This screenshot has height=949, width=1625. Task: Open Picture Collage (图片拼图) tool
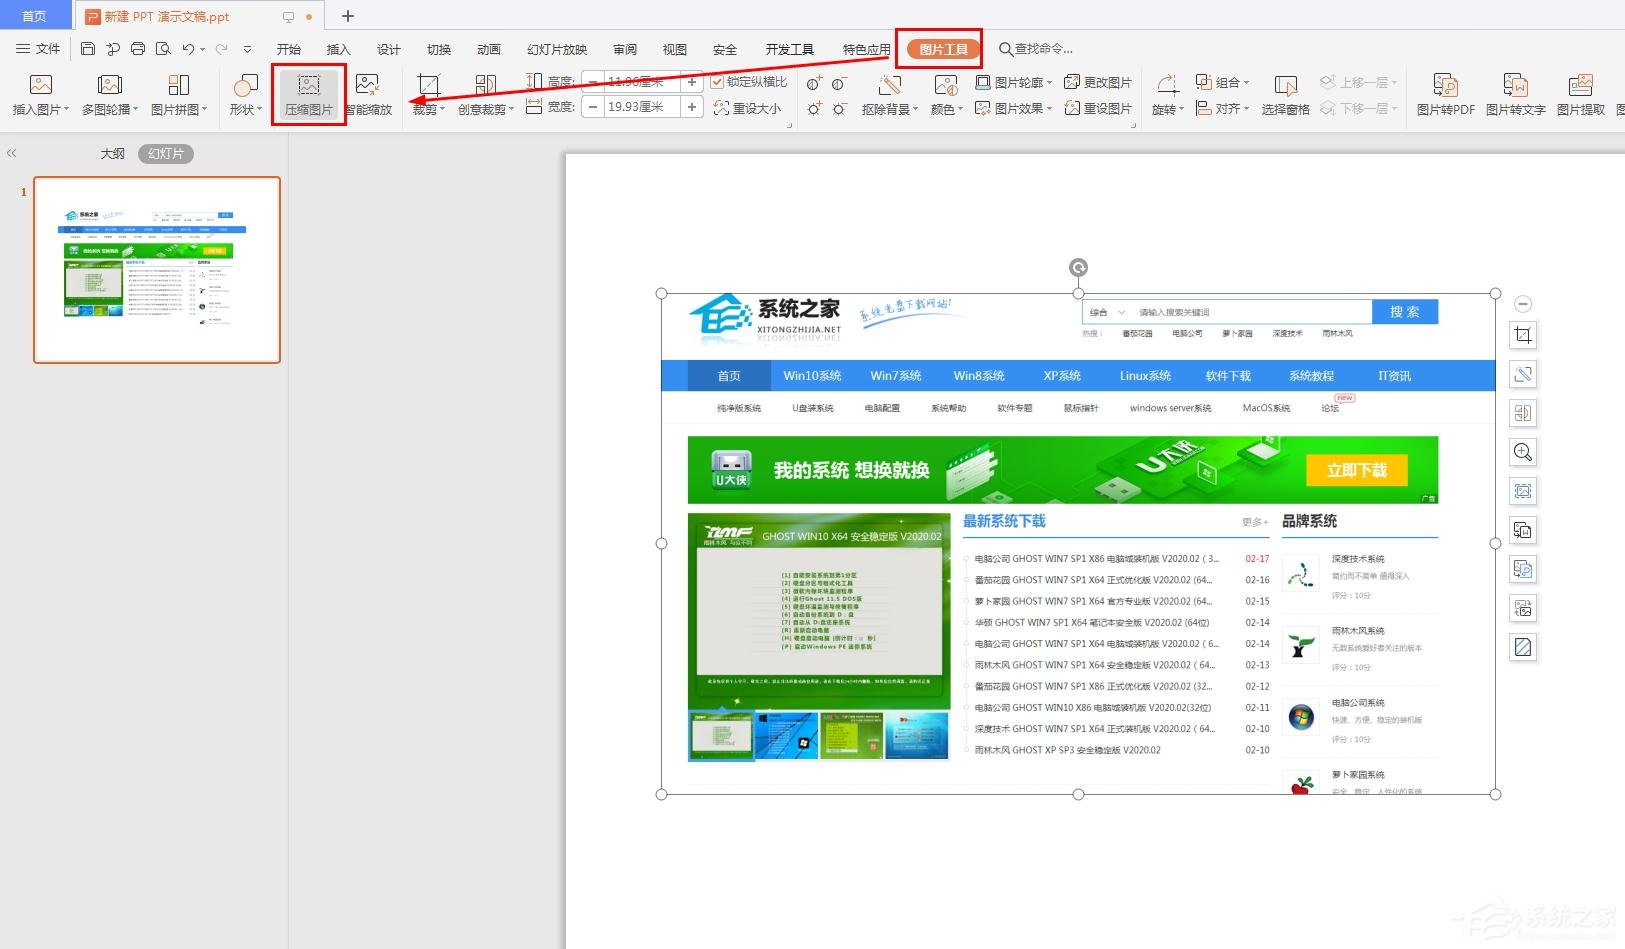click(179, 95)
